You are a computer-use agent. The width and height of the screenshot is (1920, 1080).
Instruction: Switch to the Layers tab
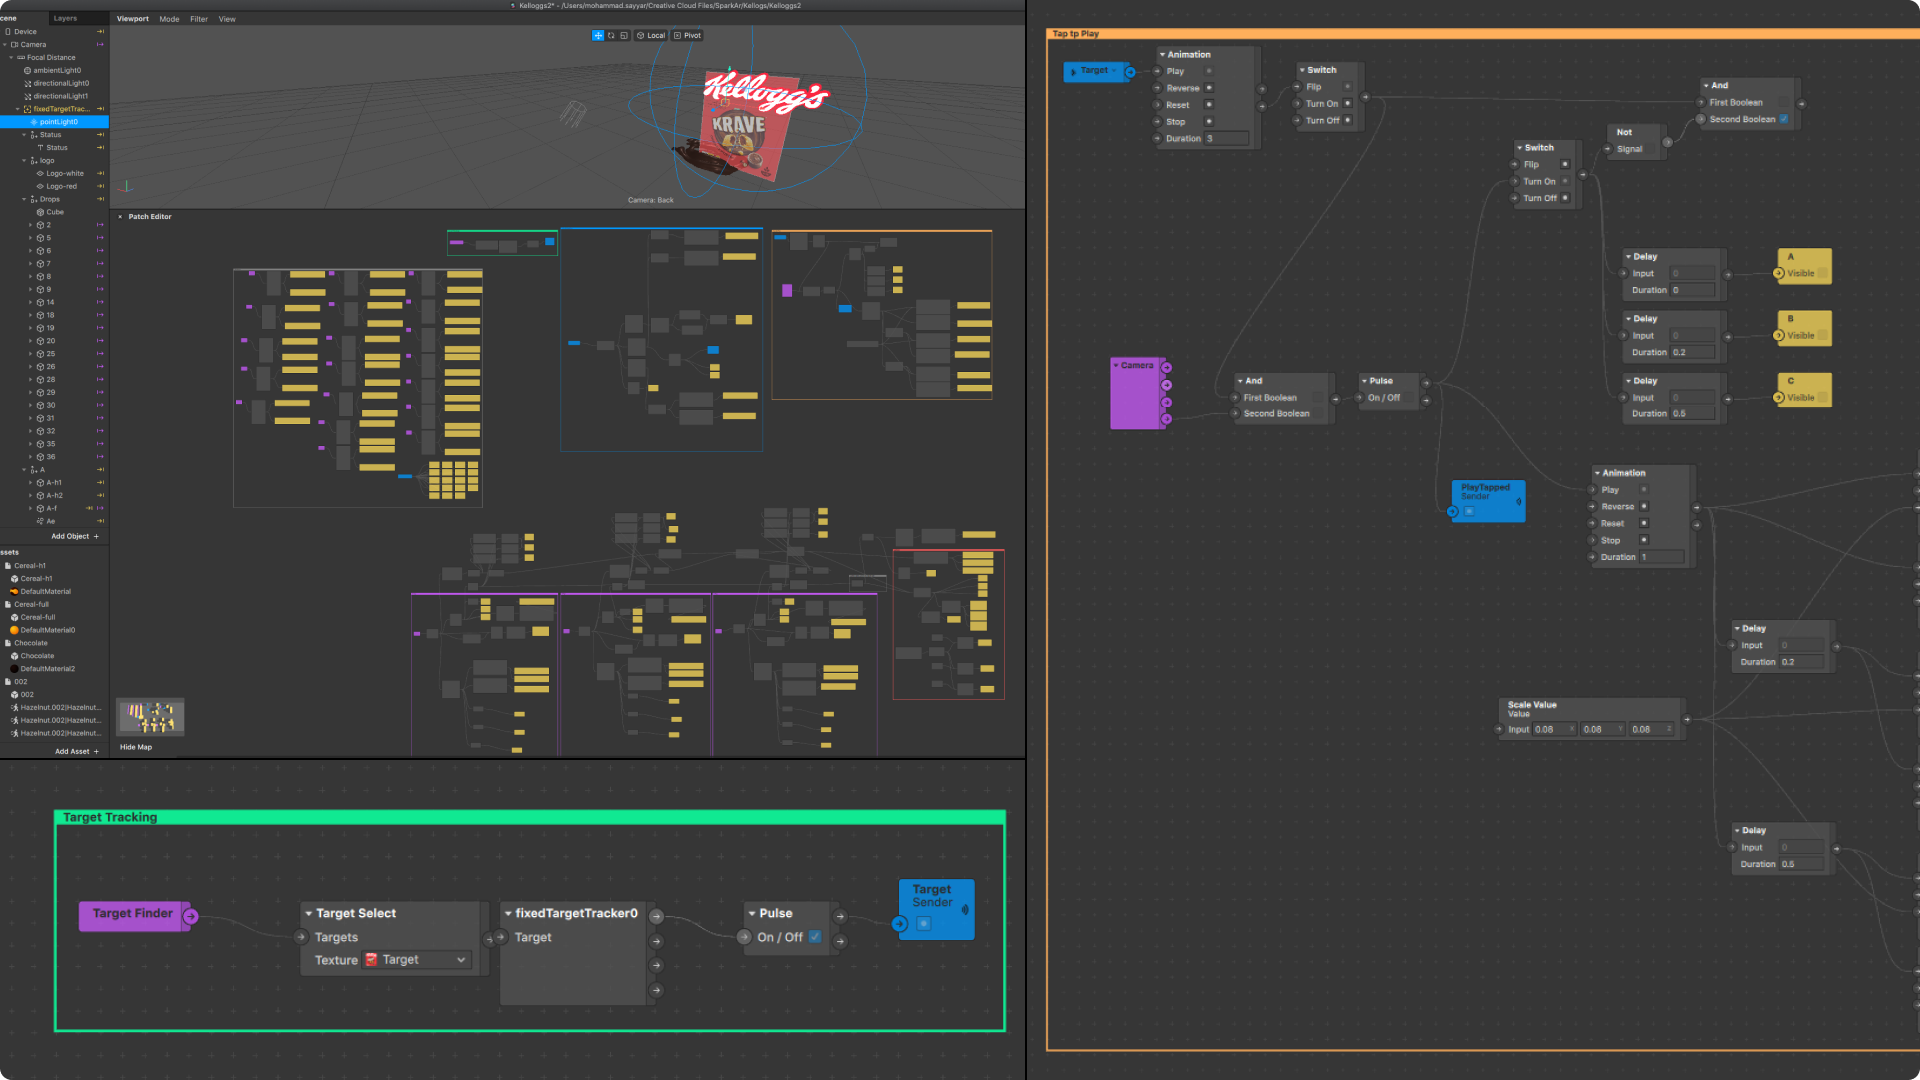(x=65, y=18)
